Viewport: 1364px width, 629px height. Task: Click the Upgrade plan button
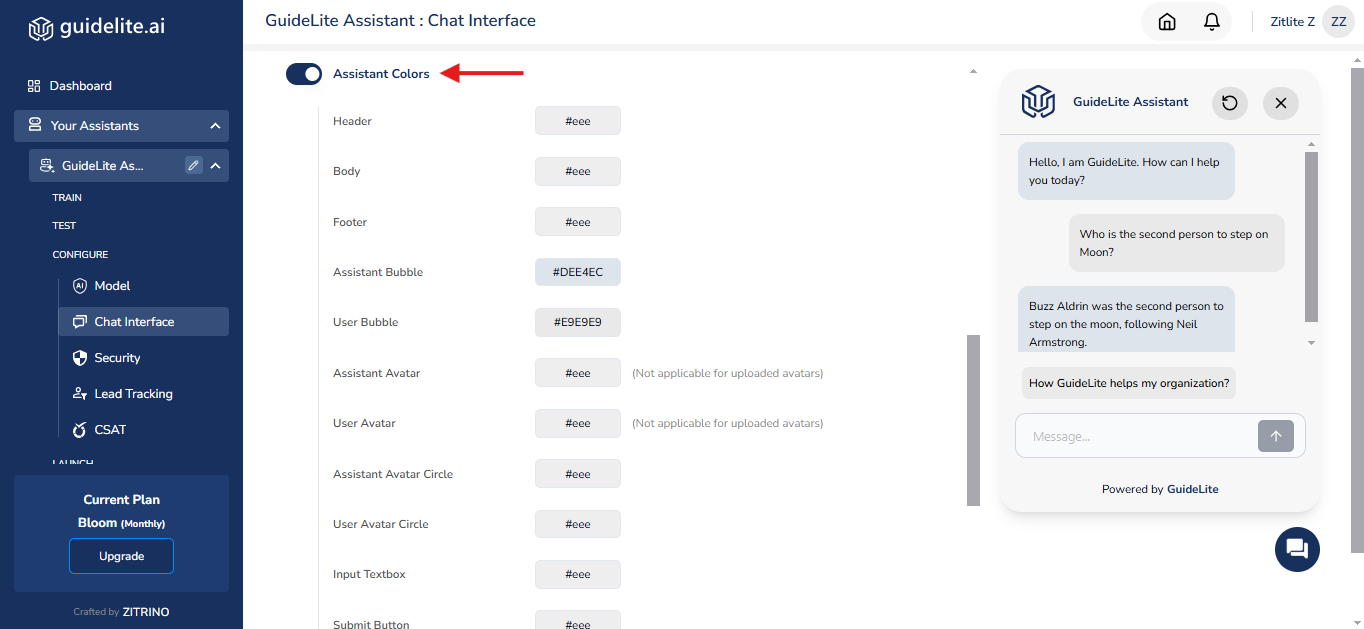121,556
